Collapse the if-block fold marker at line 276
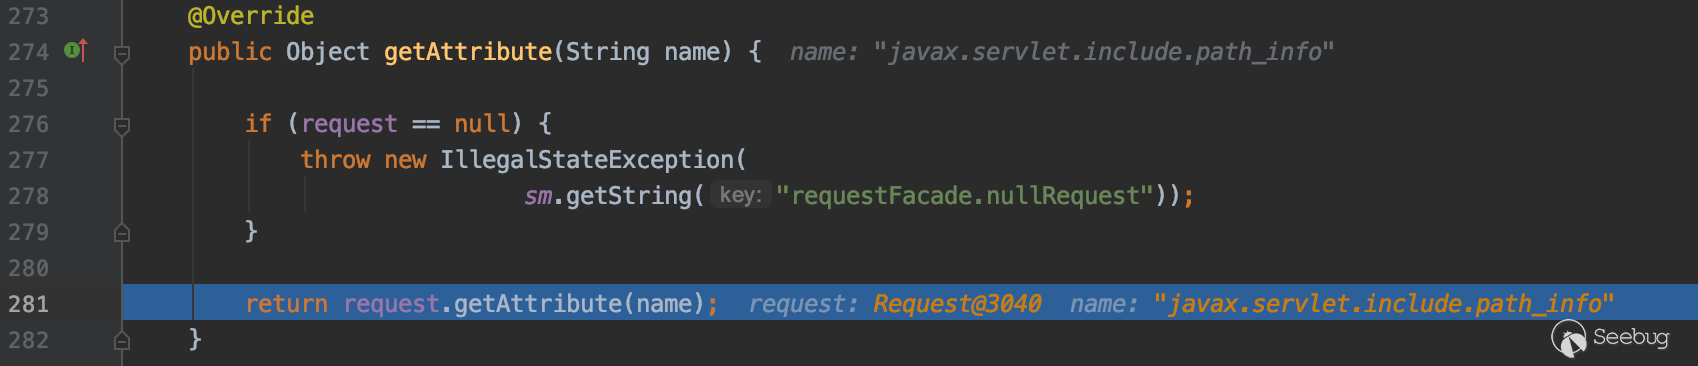The width and height of the screenshot is (1698, 366). pyautogui.click(x=122, y=126)
